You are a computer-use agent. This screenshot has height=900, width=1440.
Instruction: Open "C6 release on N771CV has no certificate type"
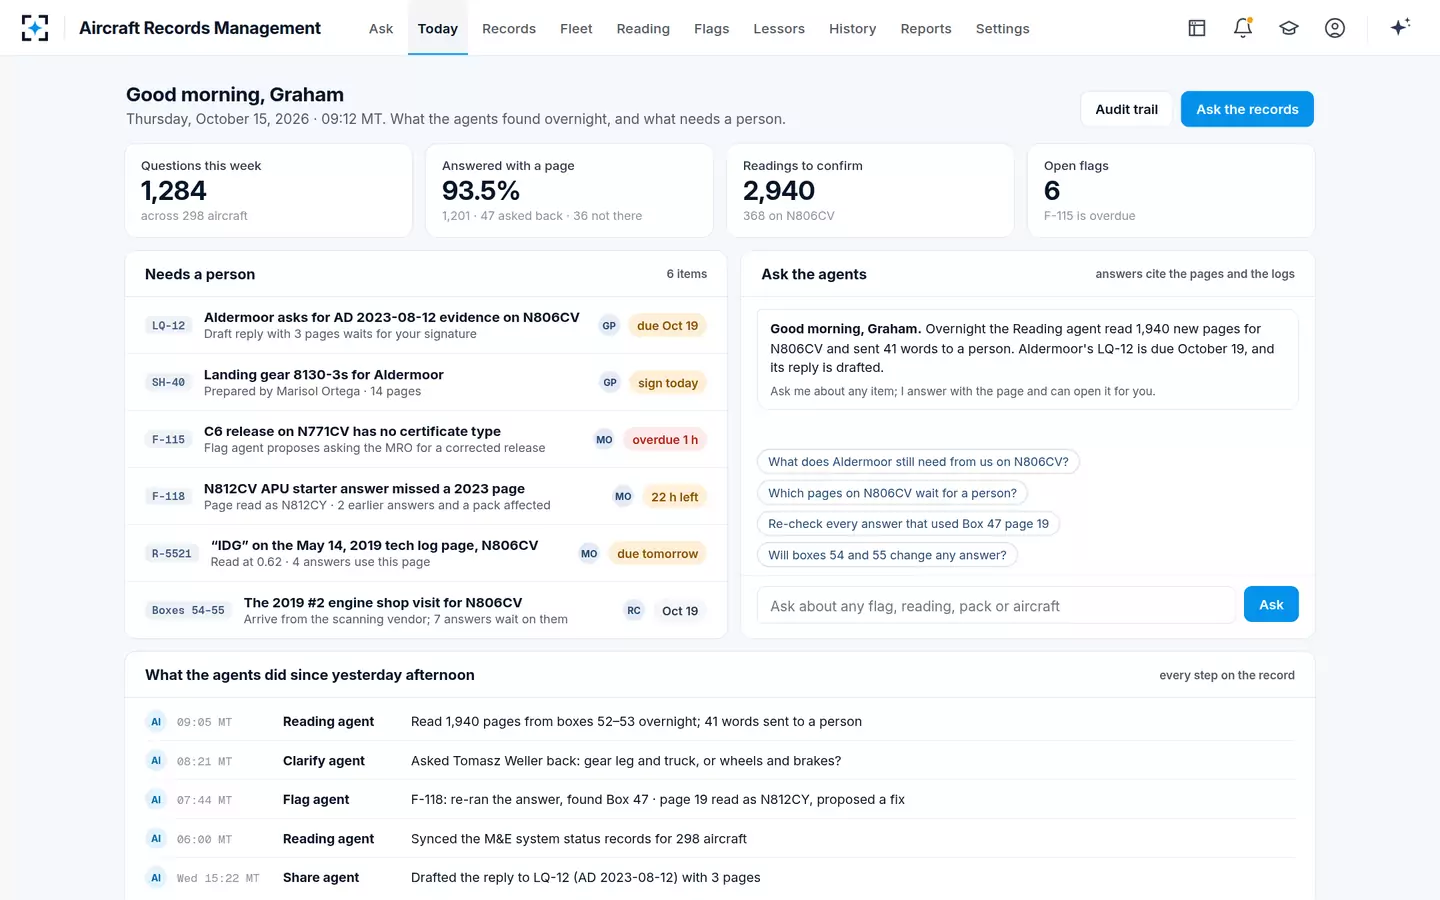tap(426, 440)
